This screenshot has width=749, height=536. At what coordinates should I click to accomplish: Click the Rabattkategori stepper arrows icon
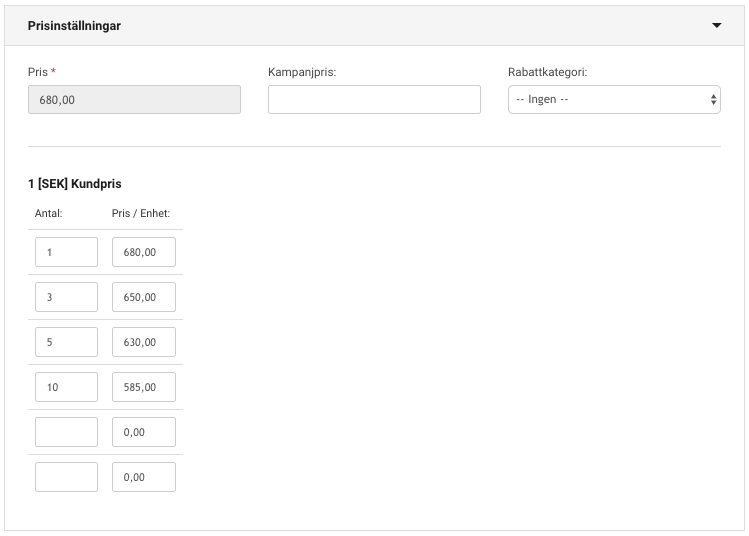click(713, 99)
